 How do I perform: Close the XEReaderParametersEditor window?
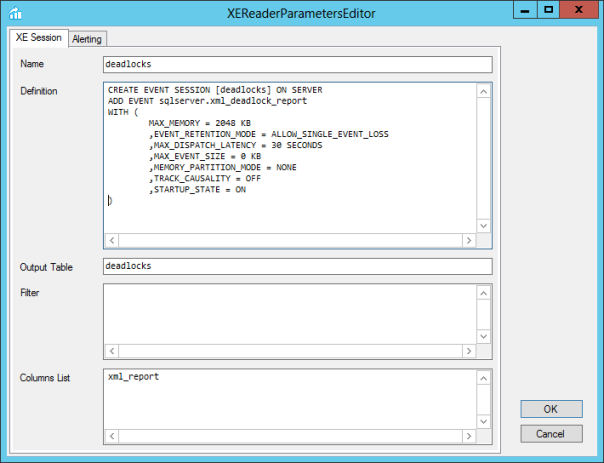(x=579, y=10)
